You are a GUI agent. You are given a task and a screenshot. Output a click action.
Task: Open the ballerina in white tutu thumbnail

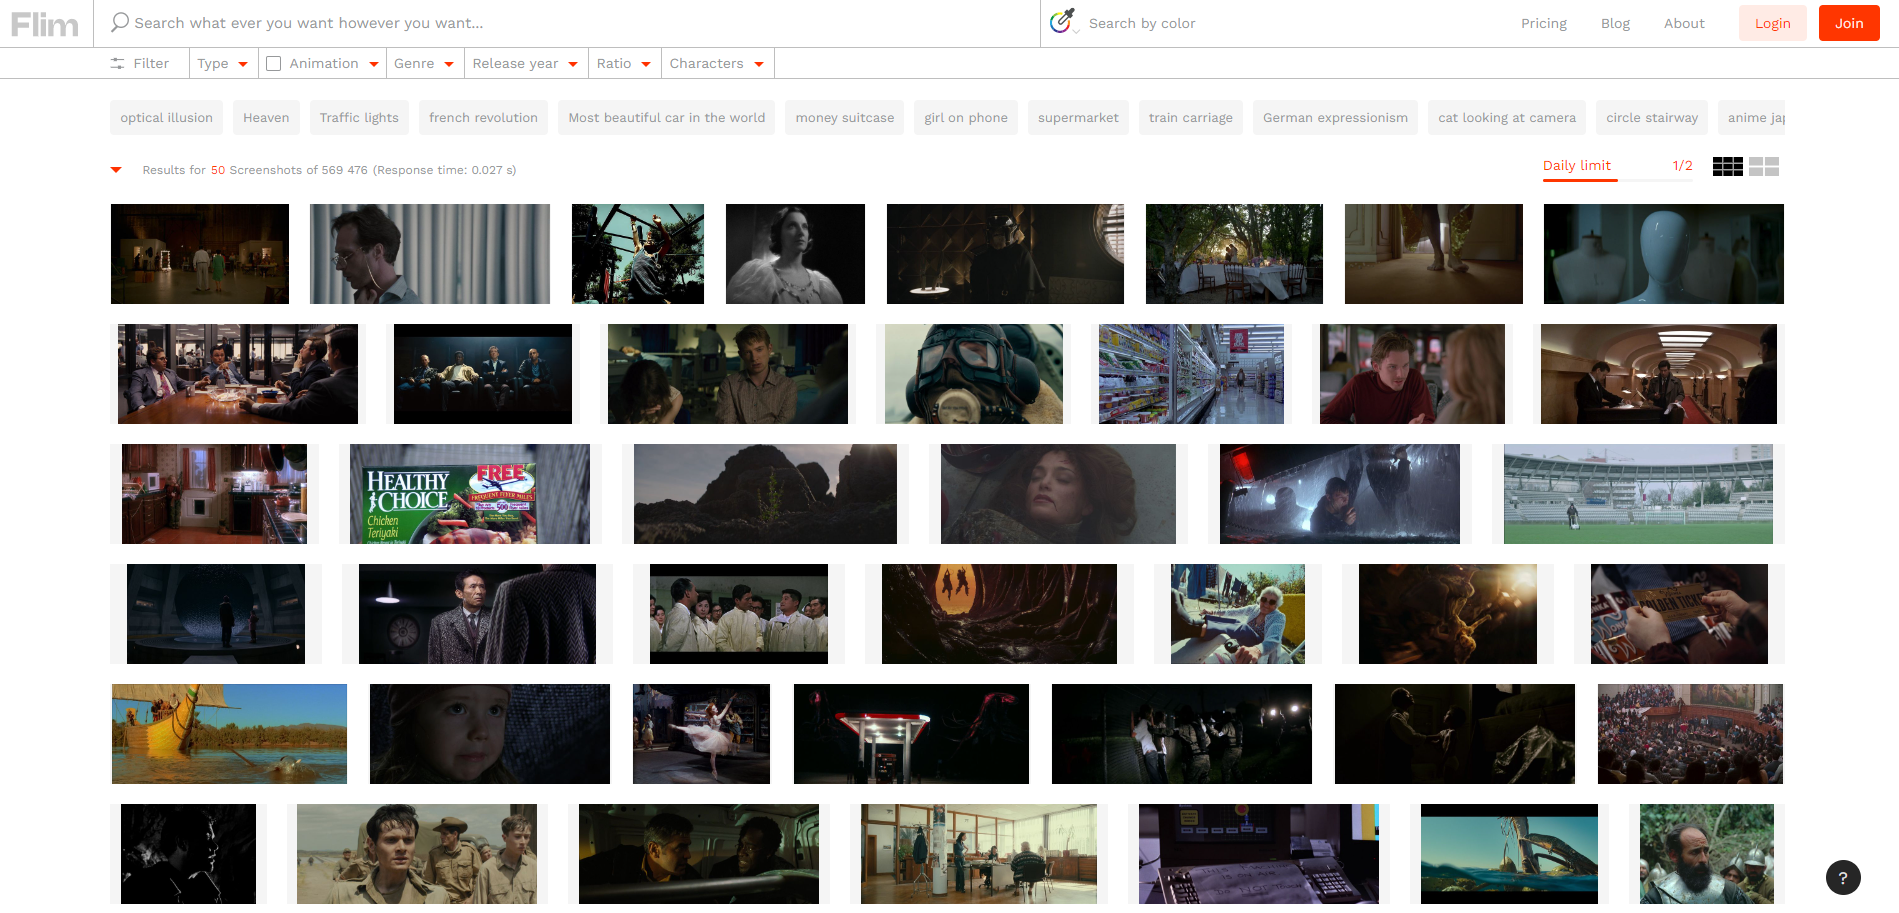point(701,734)
